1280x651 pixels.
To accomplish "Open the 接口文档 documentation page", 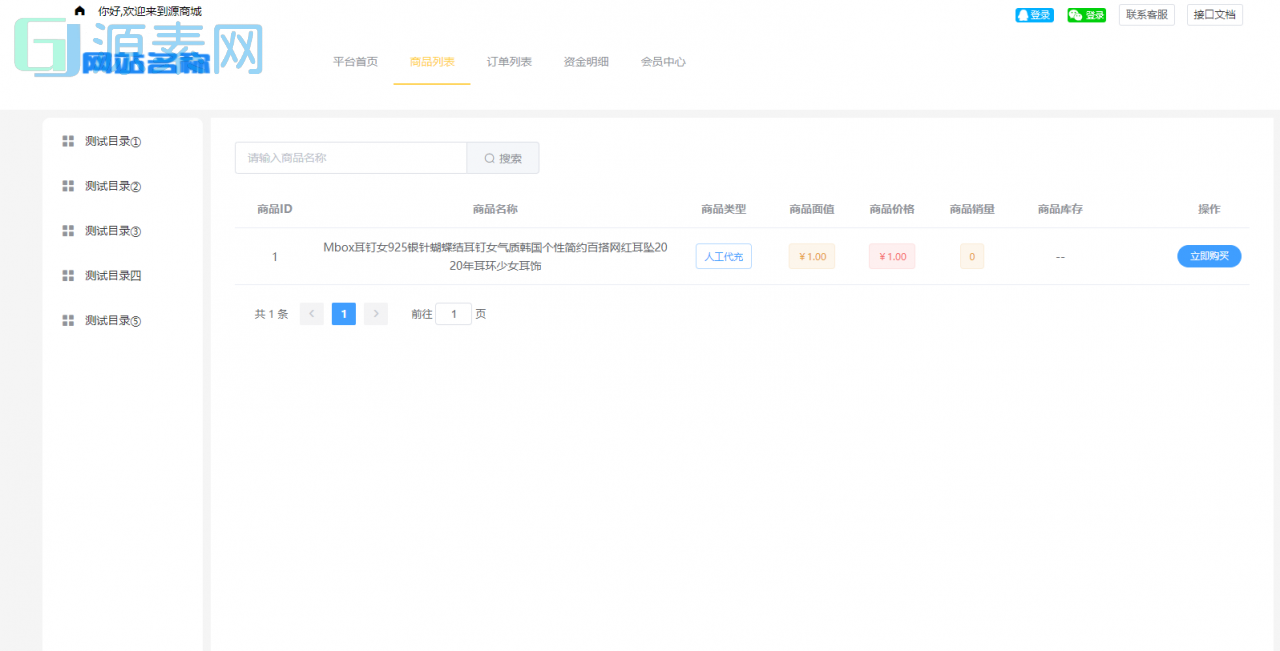I will coord(1214,15).
